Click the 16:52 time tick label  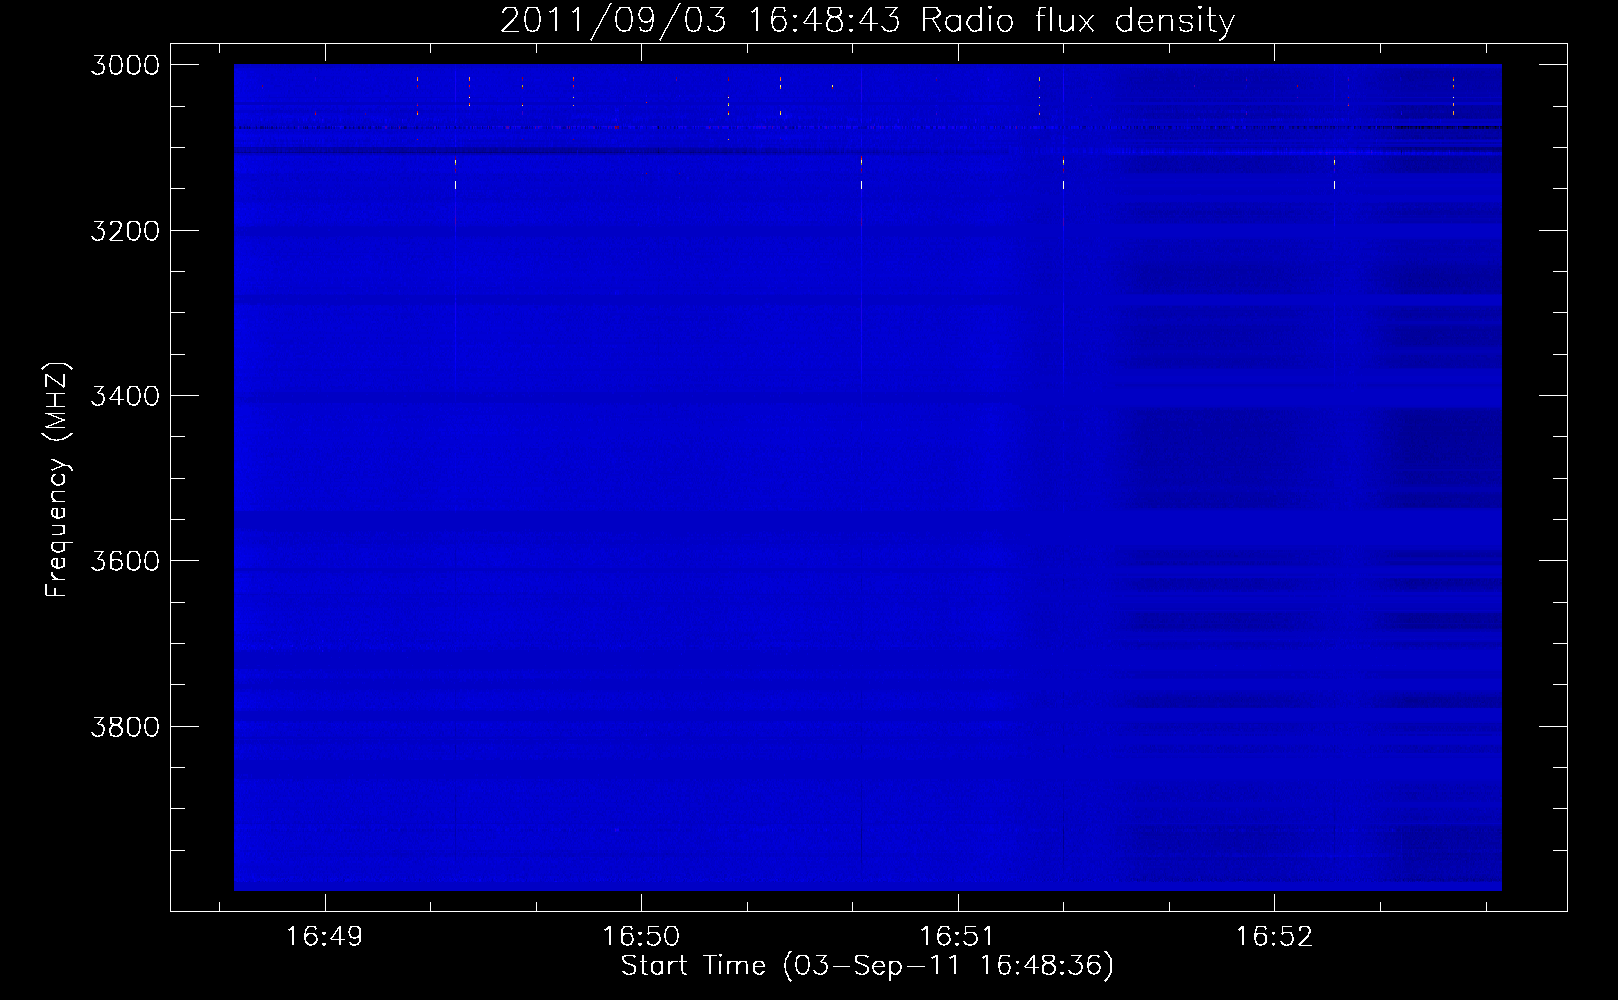tap(1274, 937)
